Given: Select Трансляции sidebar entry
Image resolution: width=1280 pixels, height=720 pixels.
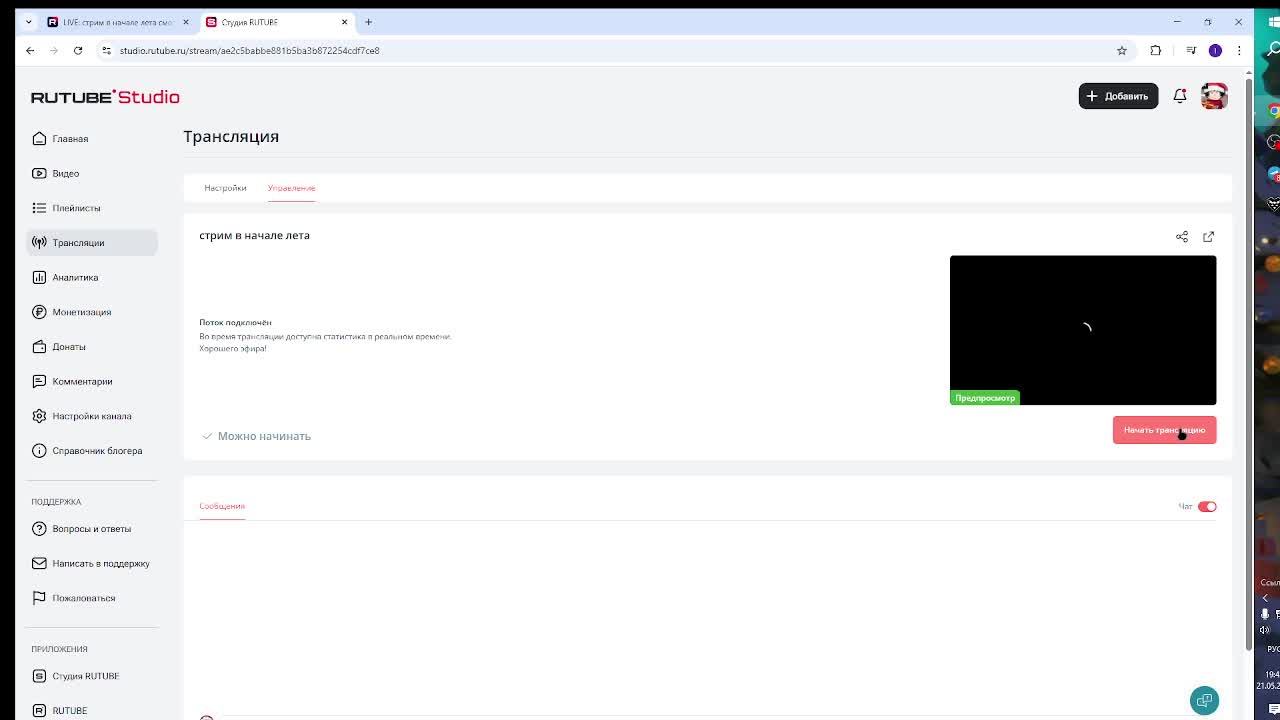Looking at the screenshot, I should [x=91, y=243].
